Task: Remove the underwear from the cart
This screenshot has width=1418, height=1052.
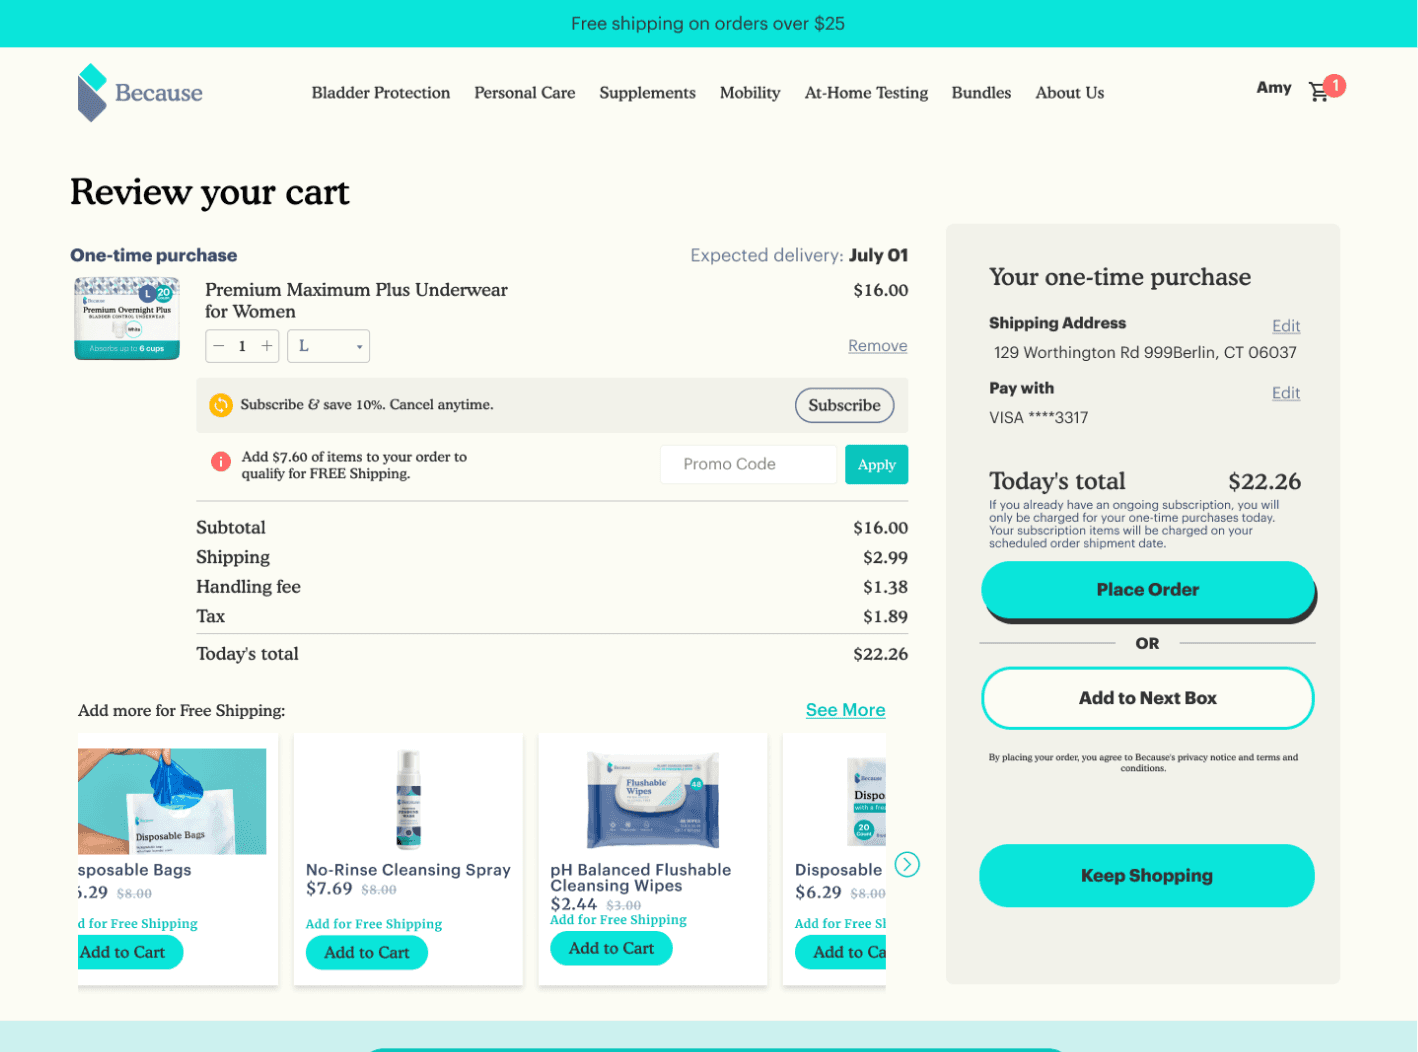Action: tap(878, 346)
